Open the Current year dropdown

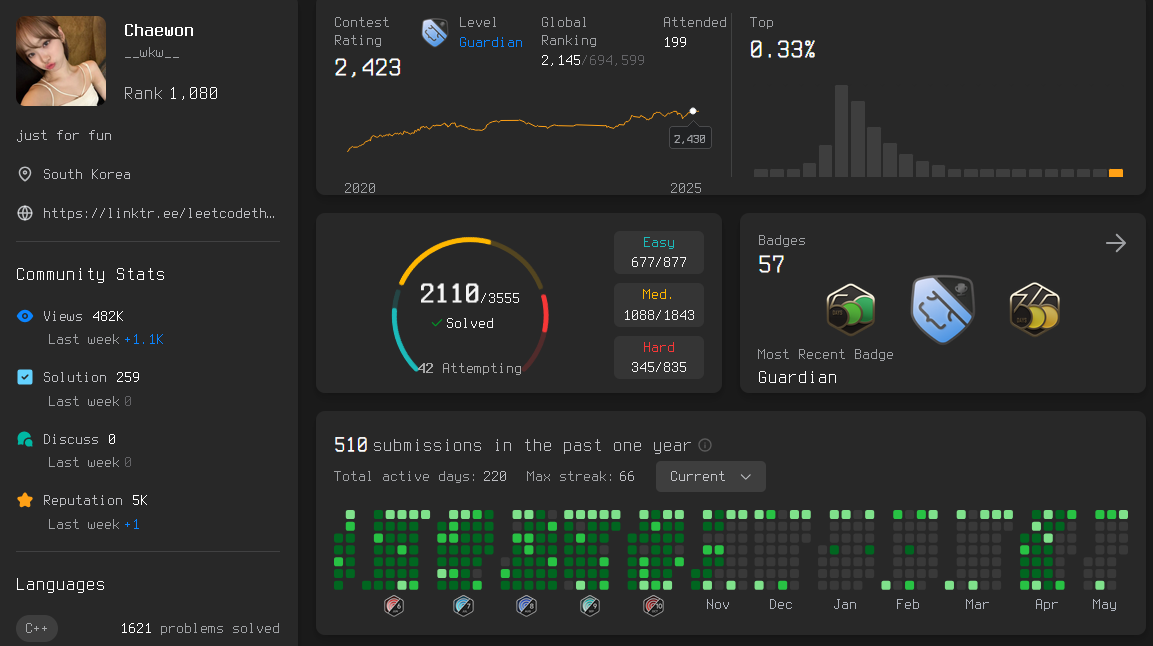coord(710,476)
